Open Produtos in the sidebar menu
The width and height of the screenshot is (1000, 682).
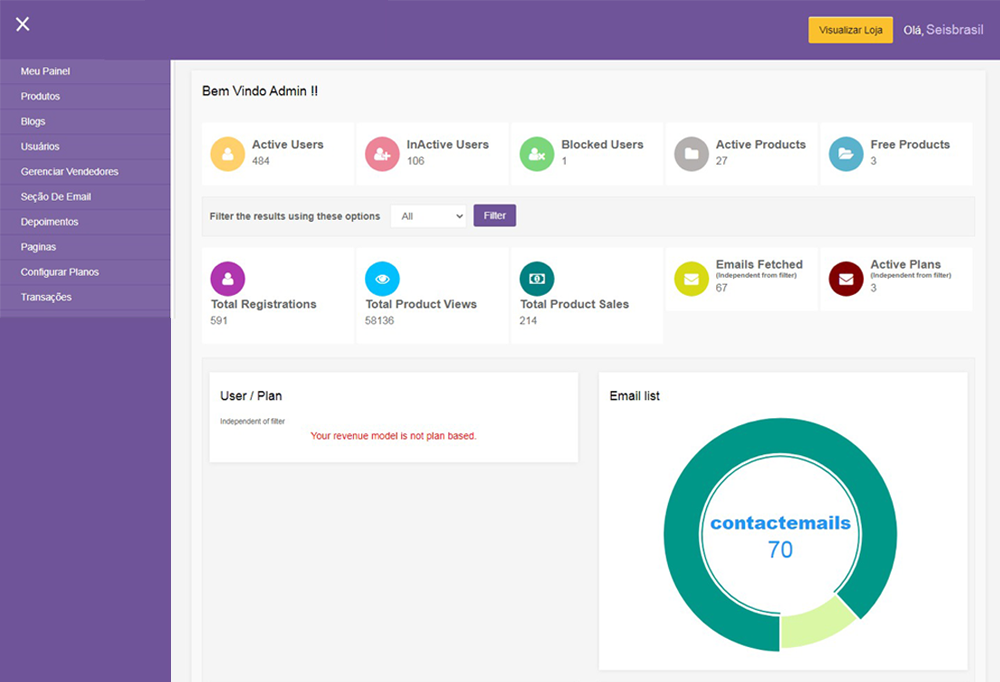(x=40, y=97)
